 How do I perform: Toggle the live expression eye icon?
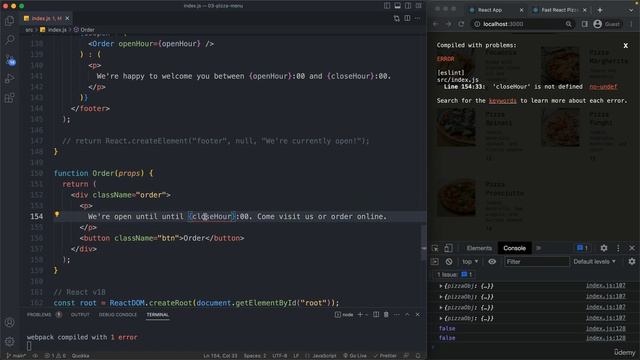(492, 262)
